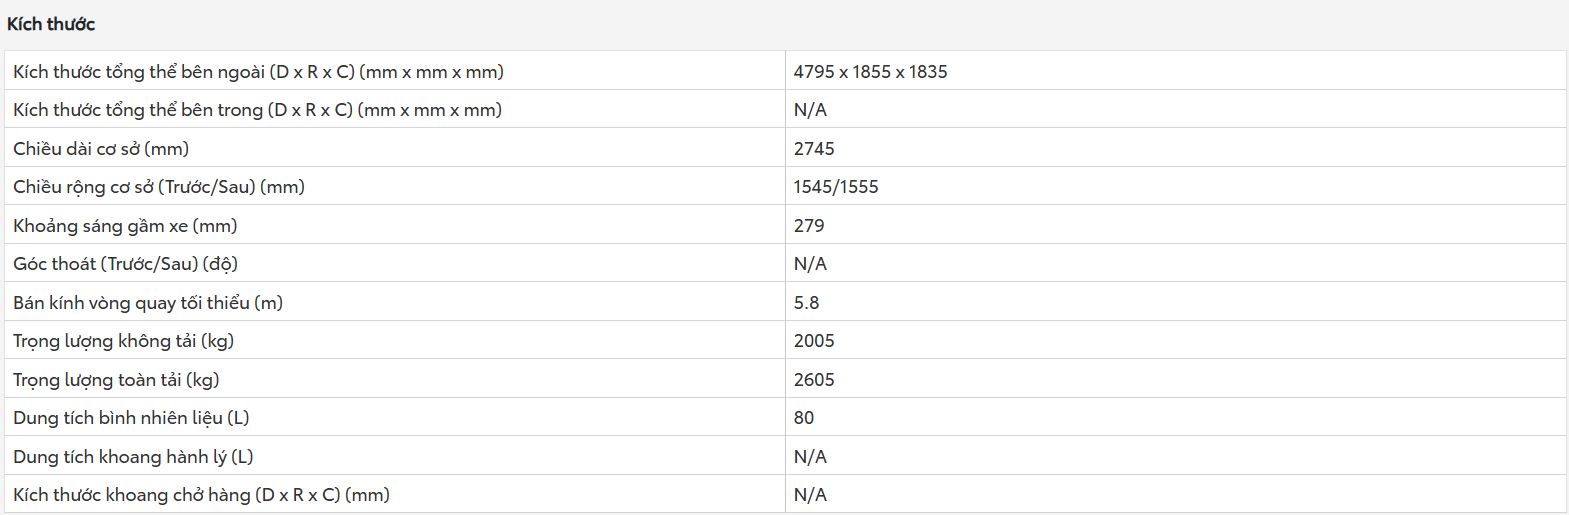Select the 279 ground clearance value
The image size is (1569, 515).
tap(809, 226)
